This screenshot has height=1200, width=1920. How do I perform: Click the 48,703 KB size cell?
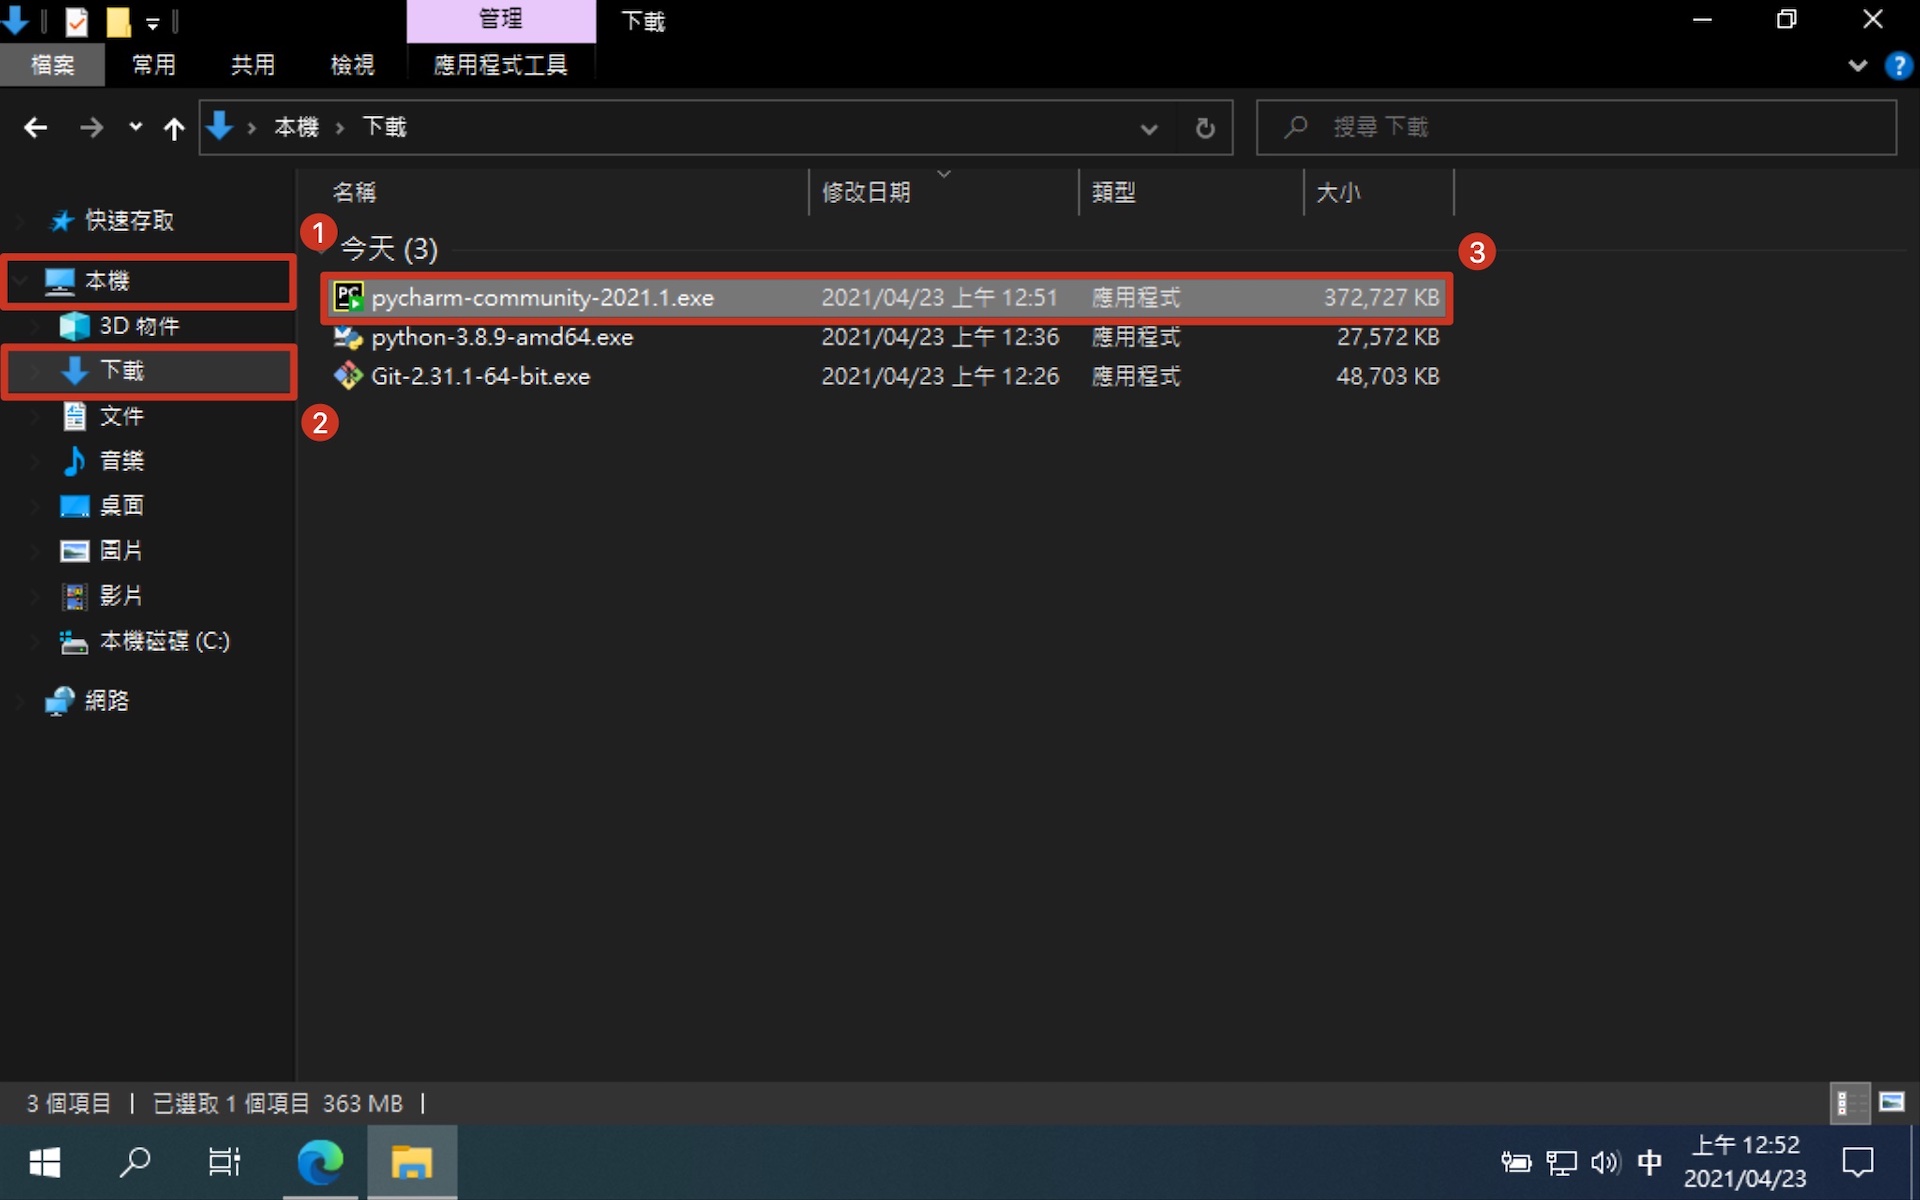click(x=1388, y=377)
